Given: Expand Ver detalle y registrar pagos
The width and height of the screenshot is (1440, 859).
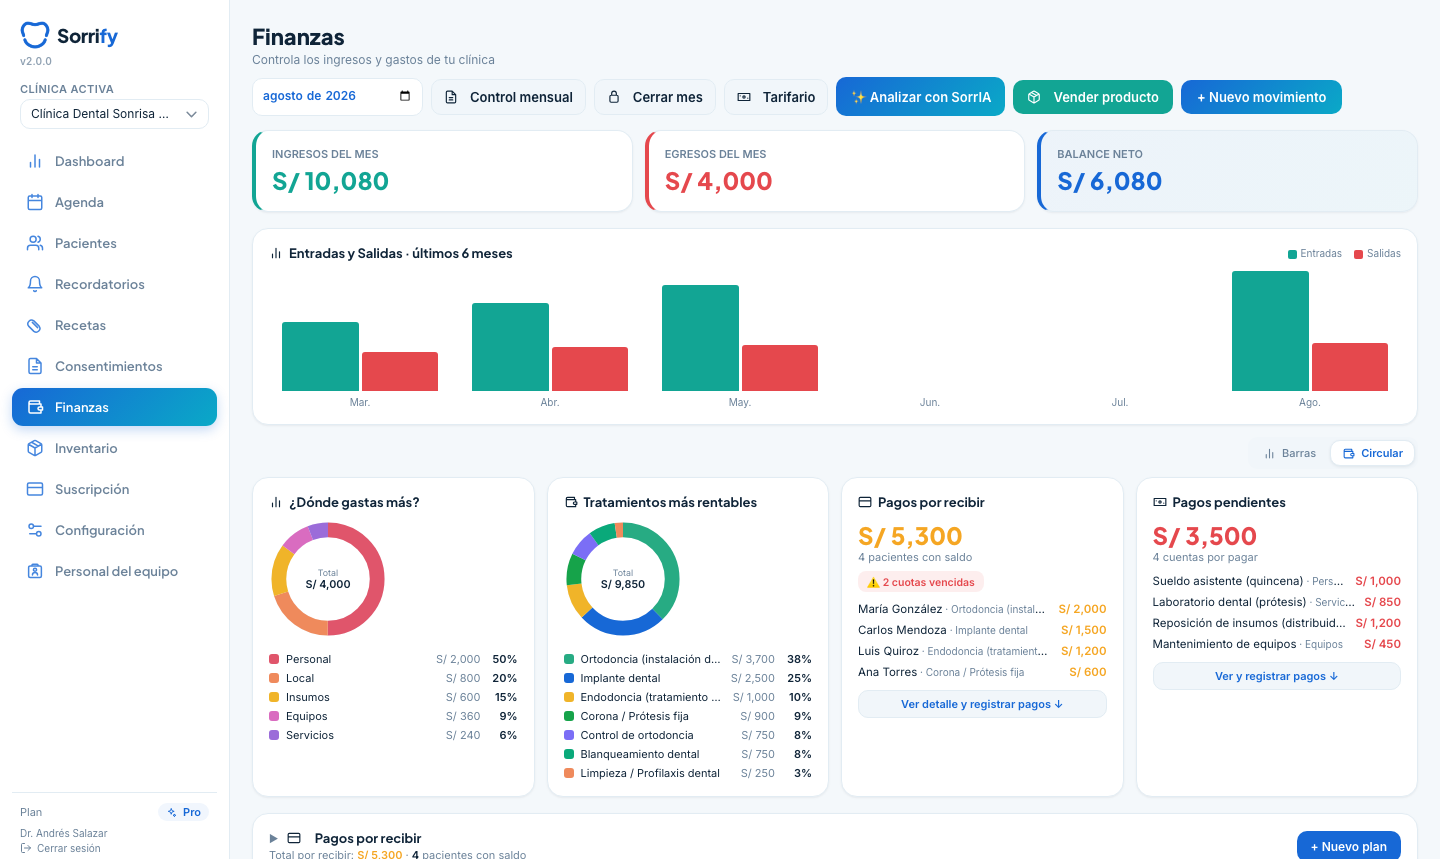Looking at the screenshot, I should coord(982,704).
